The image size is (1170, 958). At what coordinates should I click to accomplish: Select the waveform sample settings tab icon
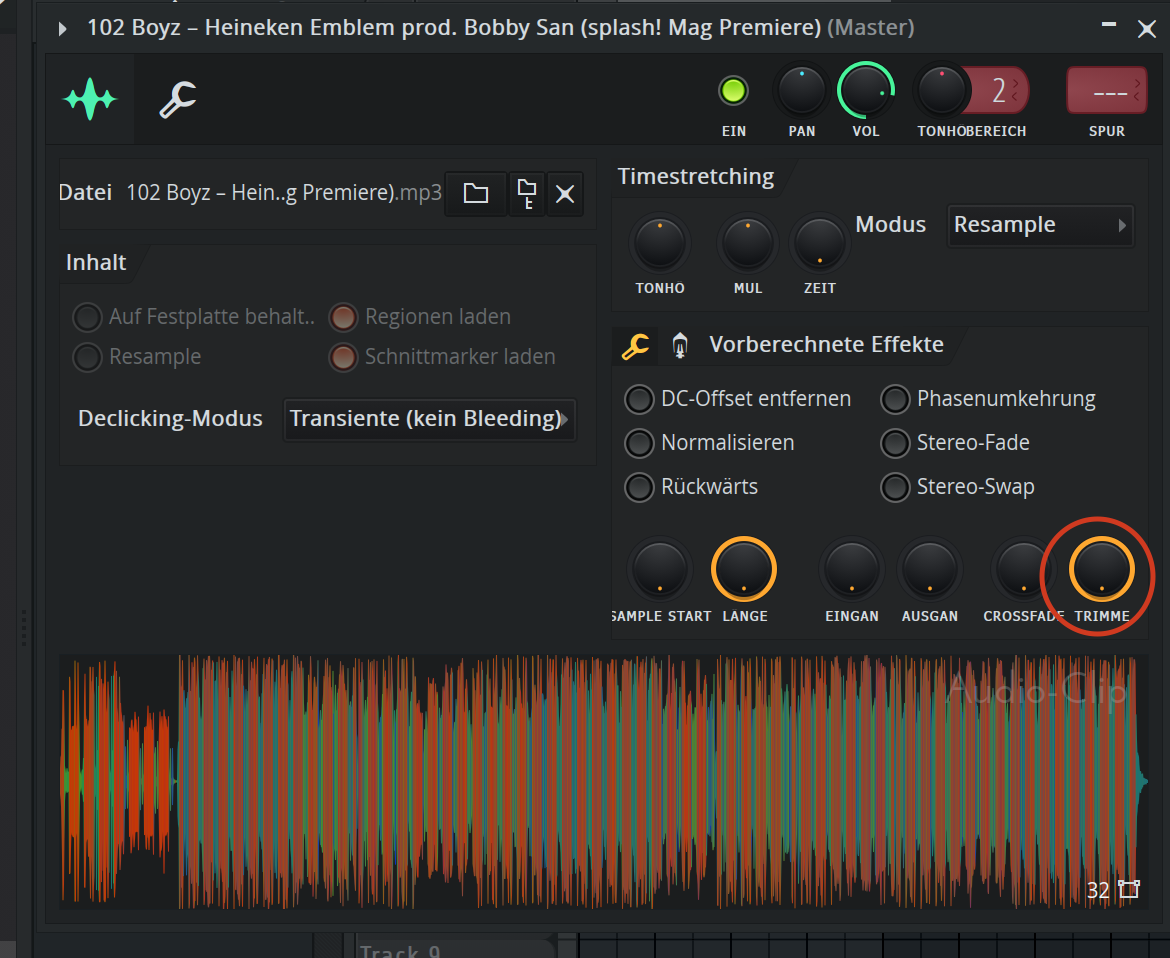coord(90,98)
